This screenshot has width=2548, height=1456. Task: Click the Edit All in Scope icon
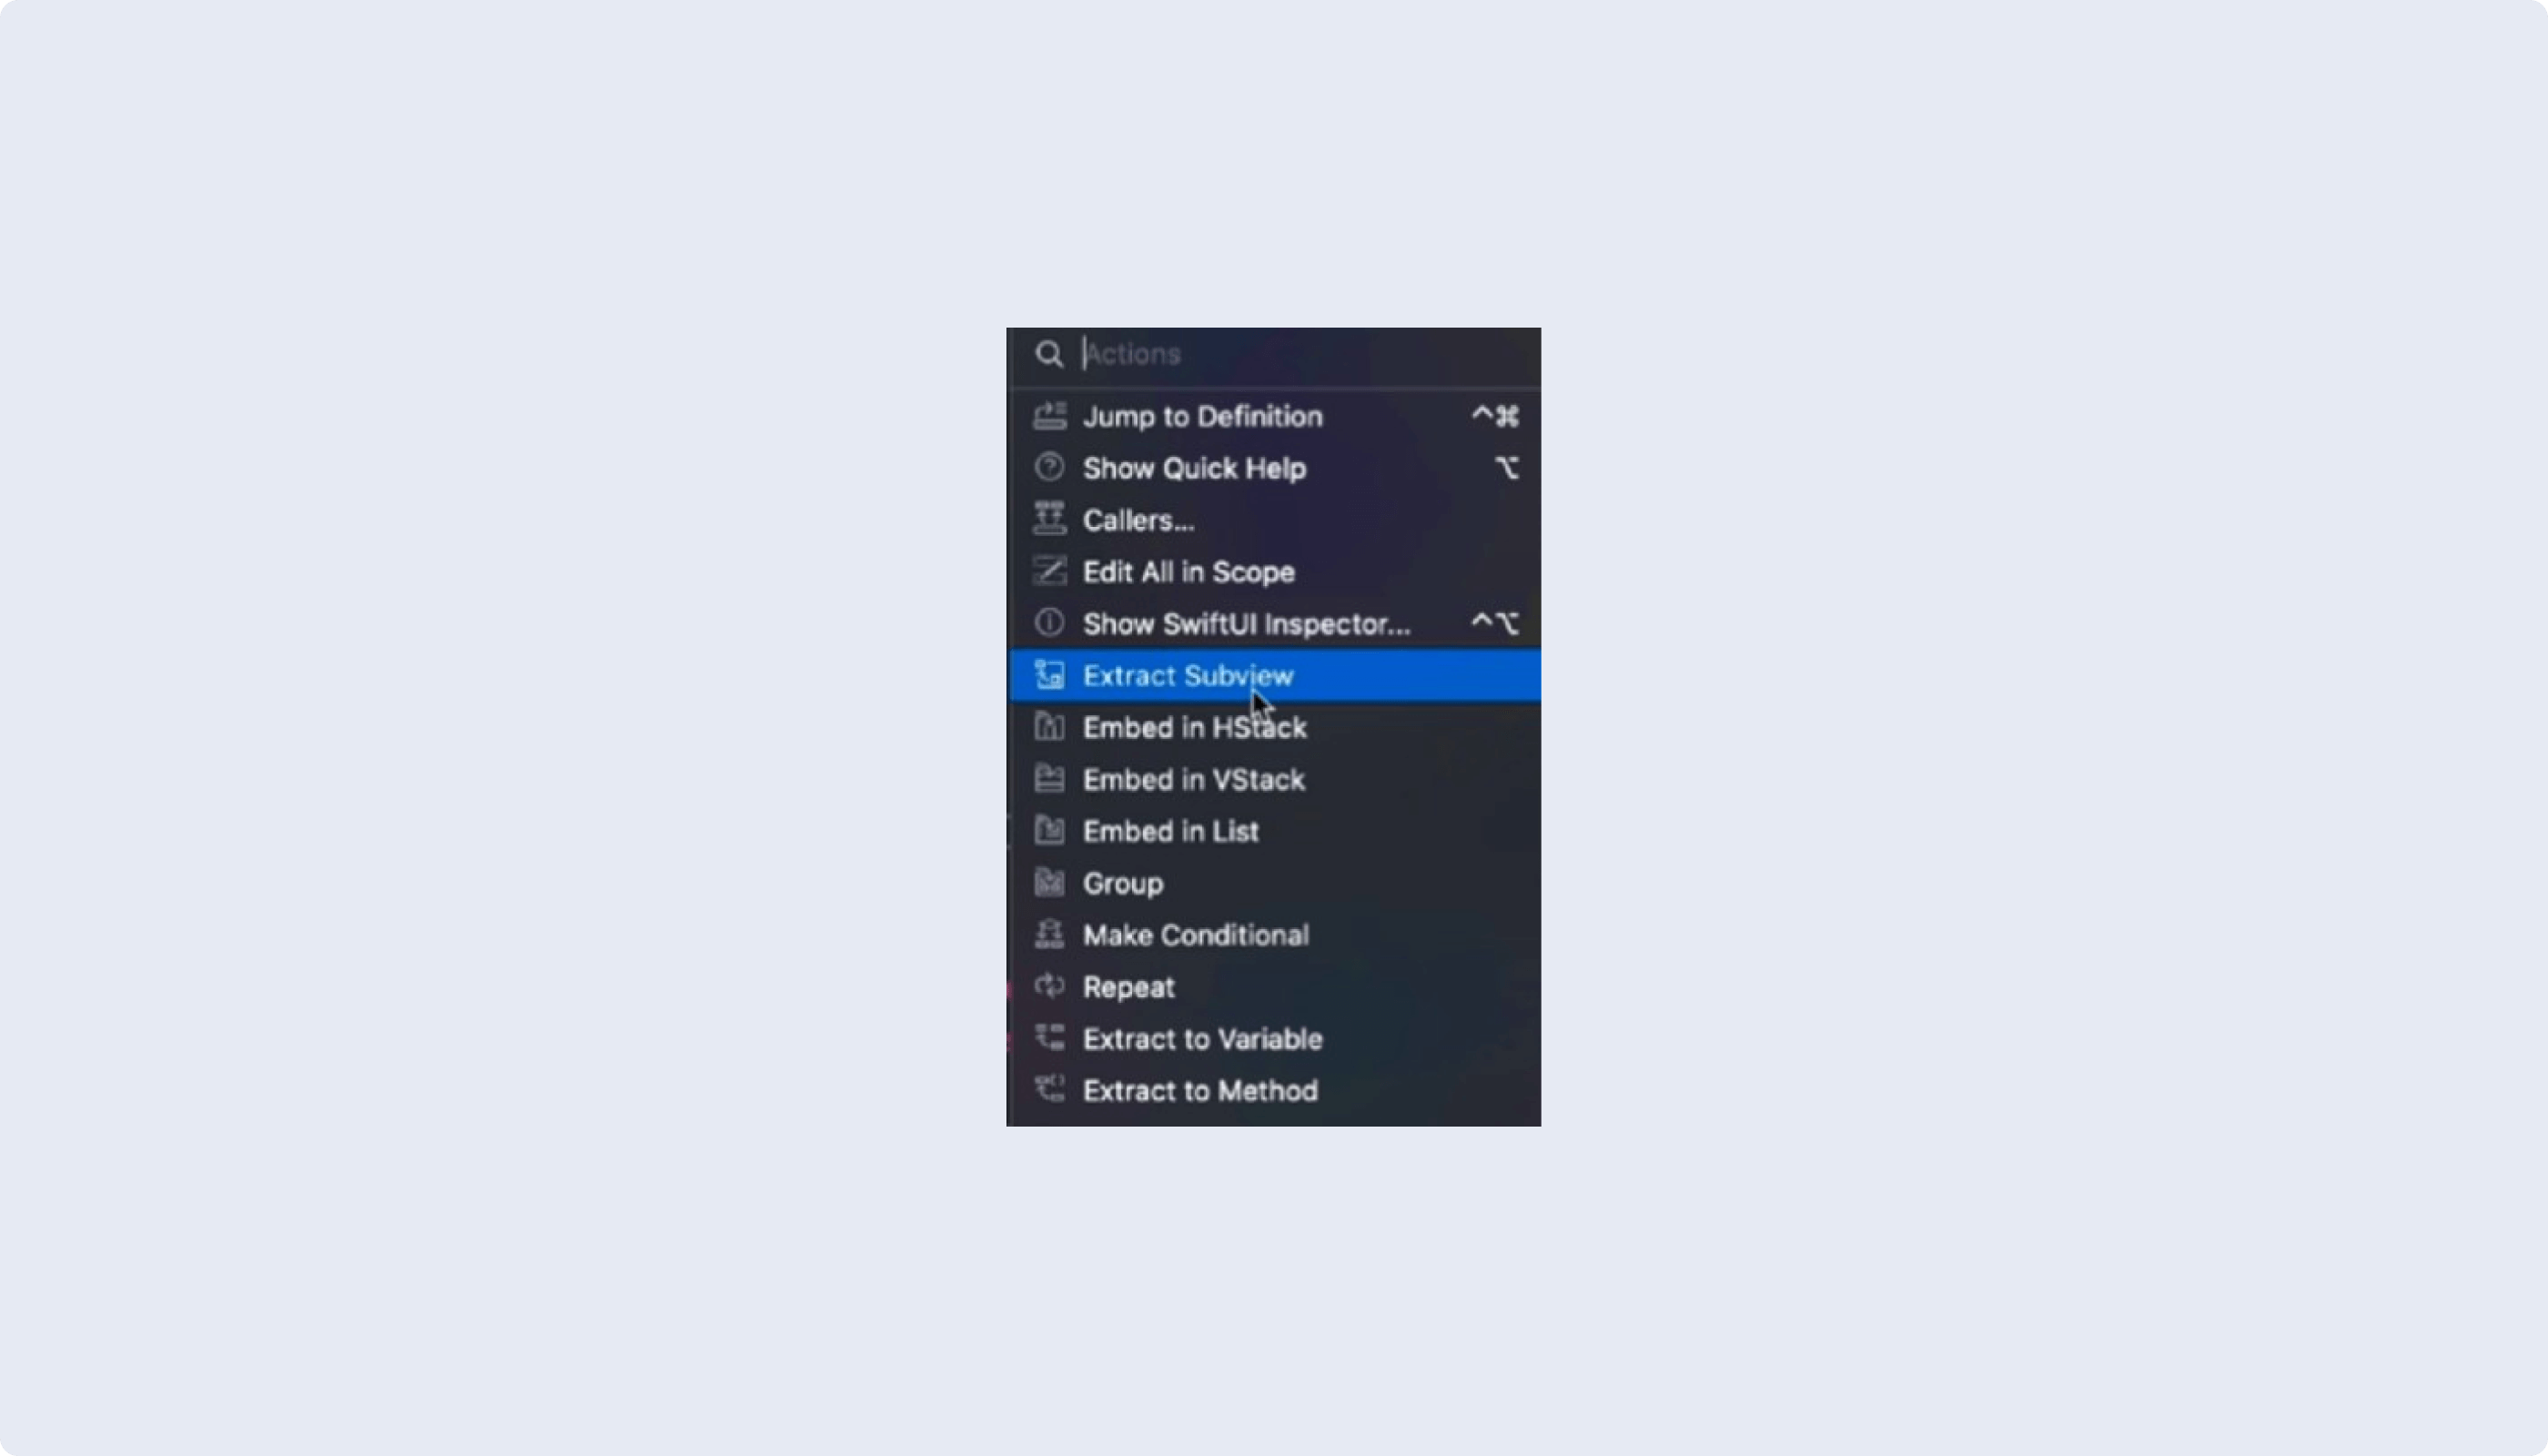tap(1049, 571)
